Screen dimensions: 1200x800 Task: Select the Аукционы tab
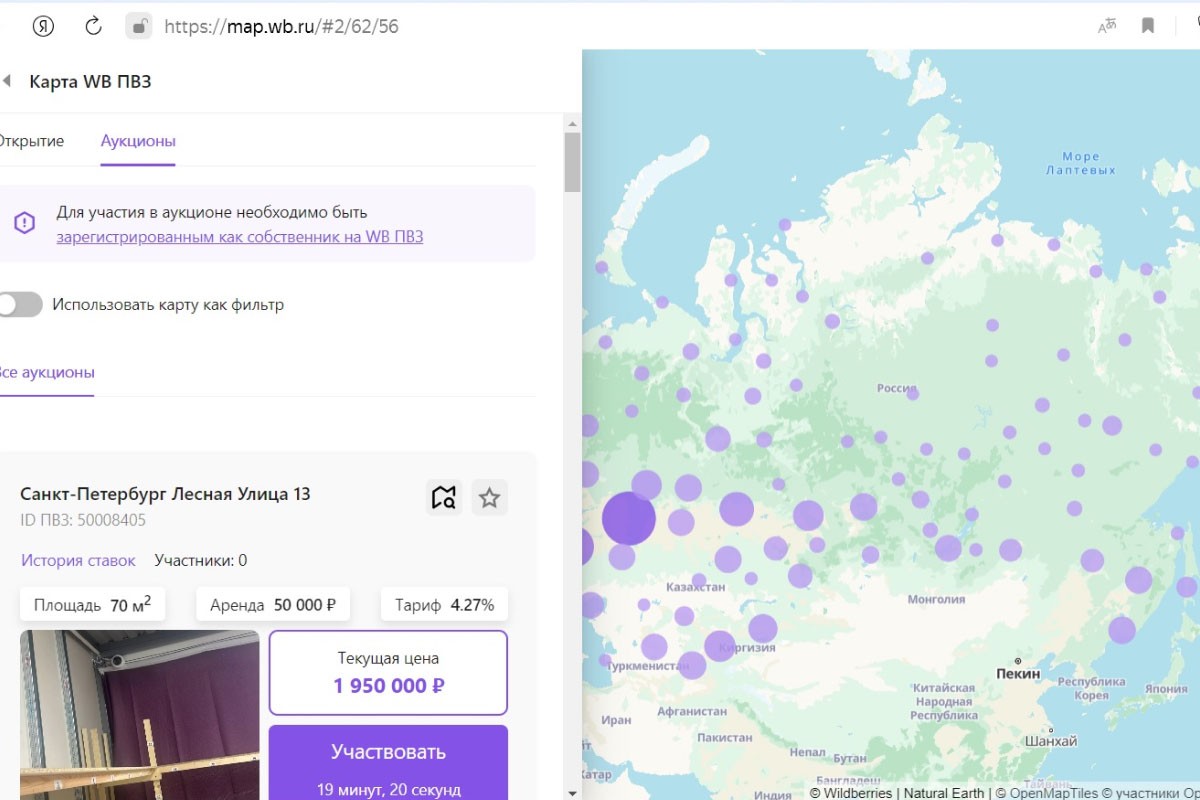click(x=138, y=141)
